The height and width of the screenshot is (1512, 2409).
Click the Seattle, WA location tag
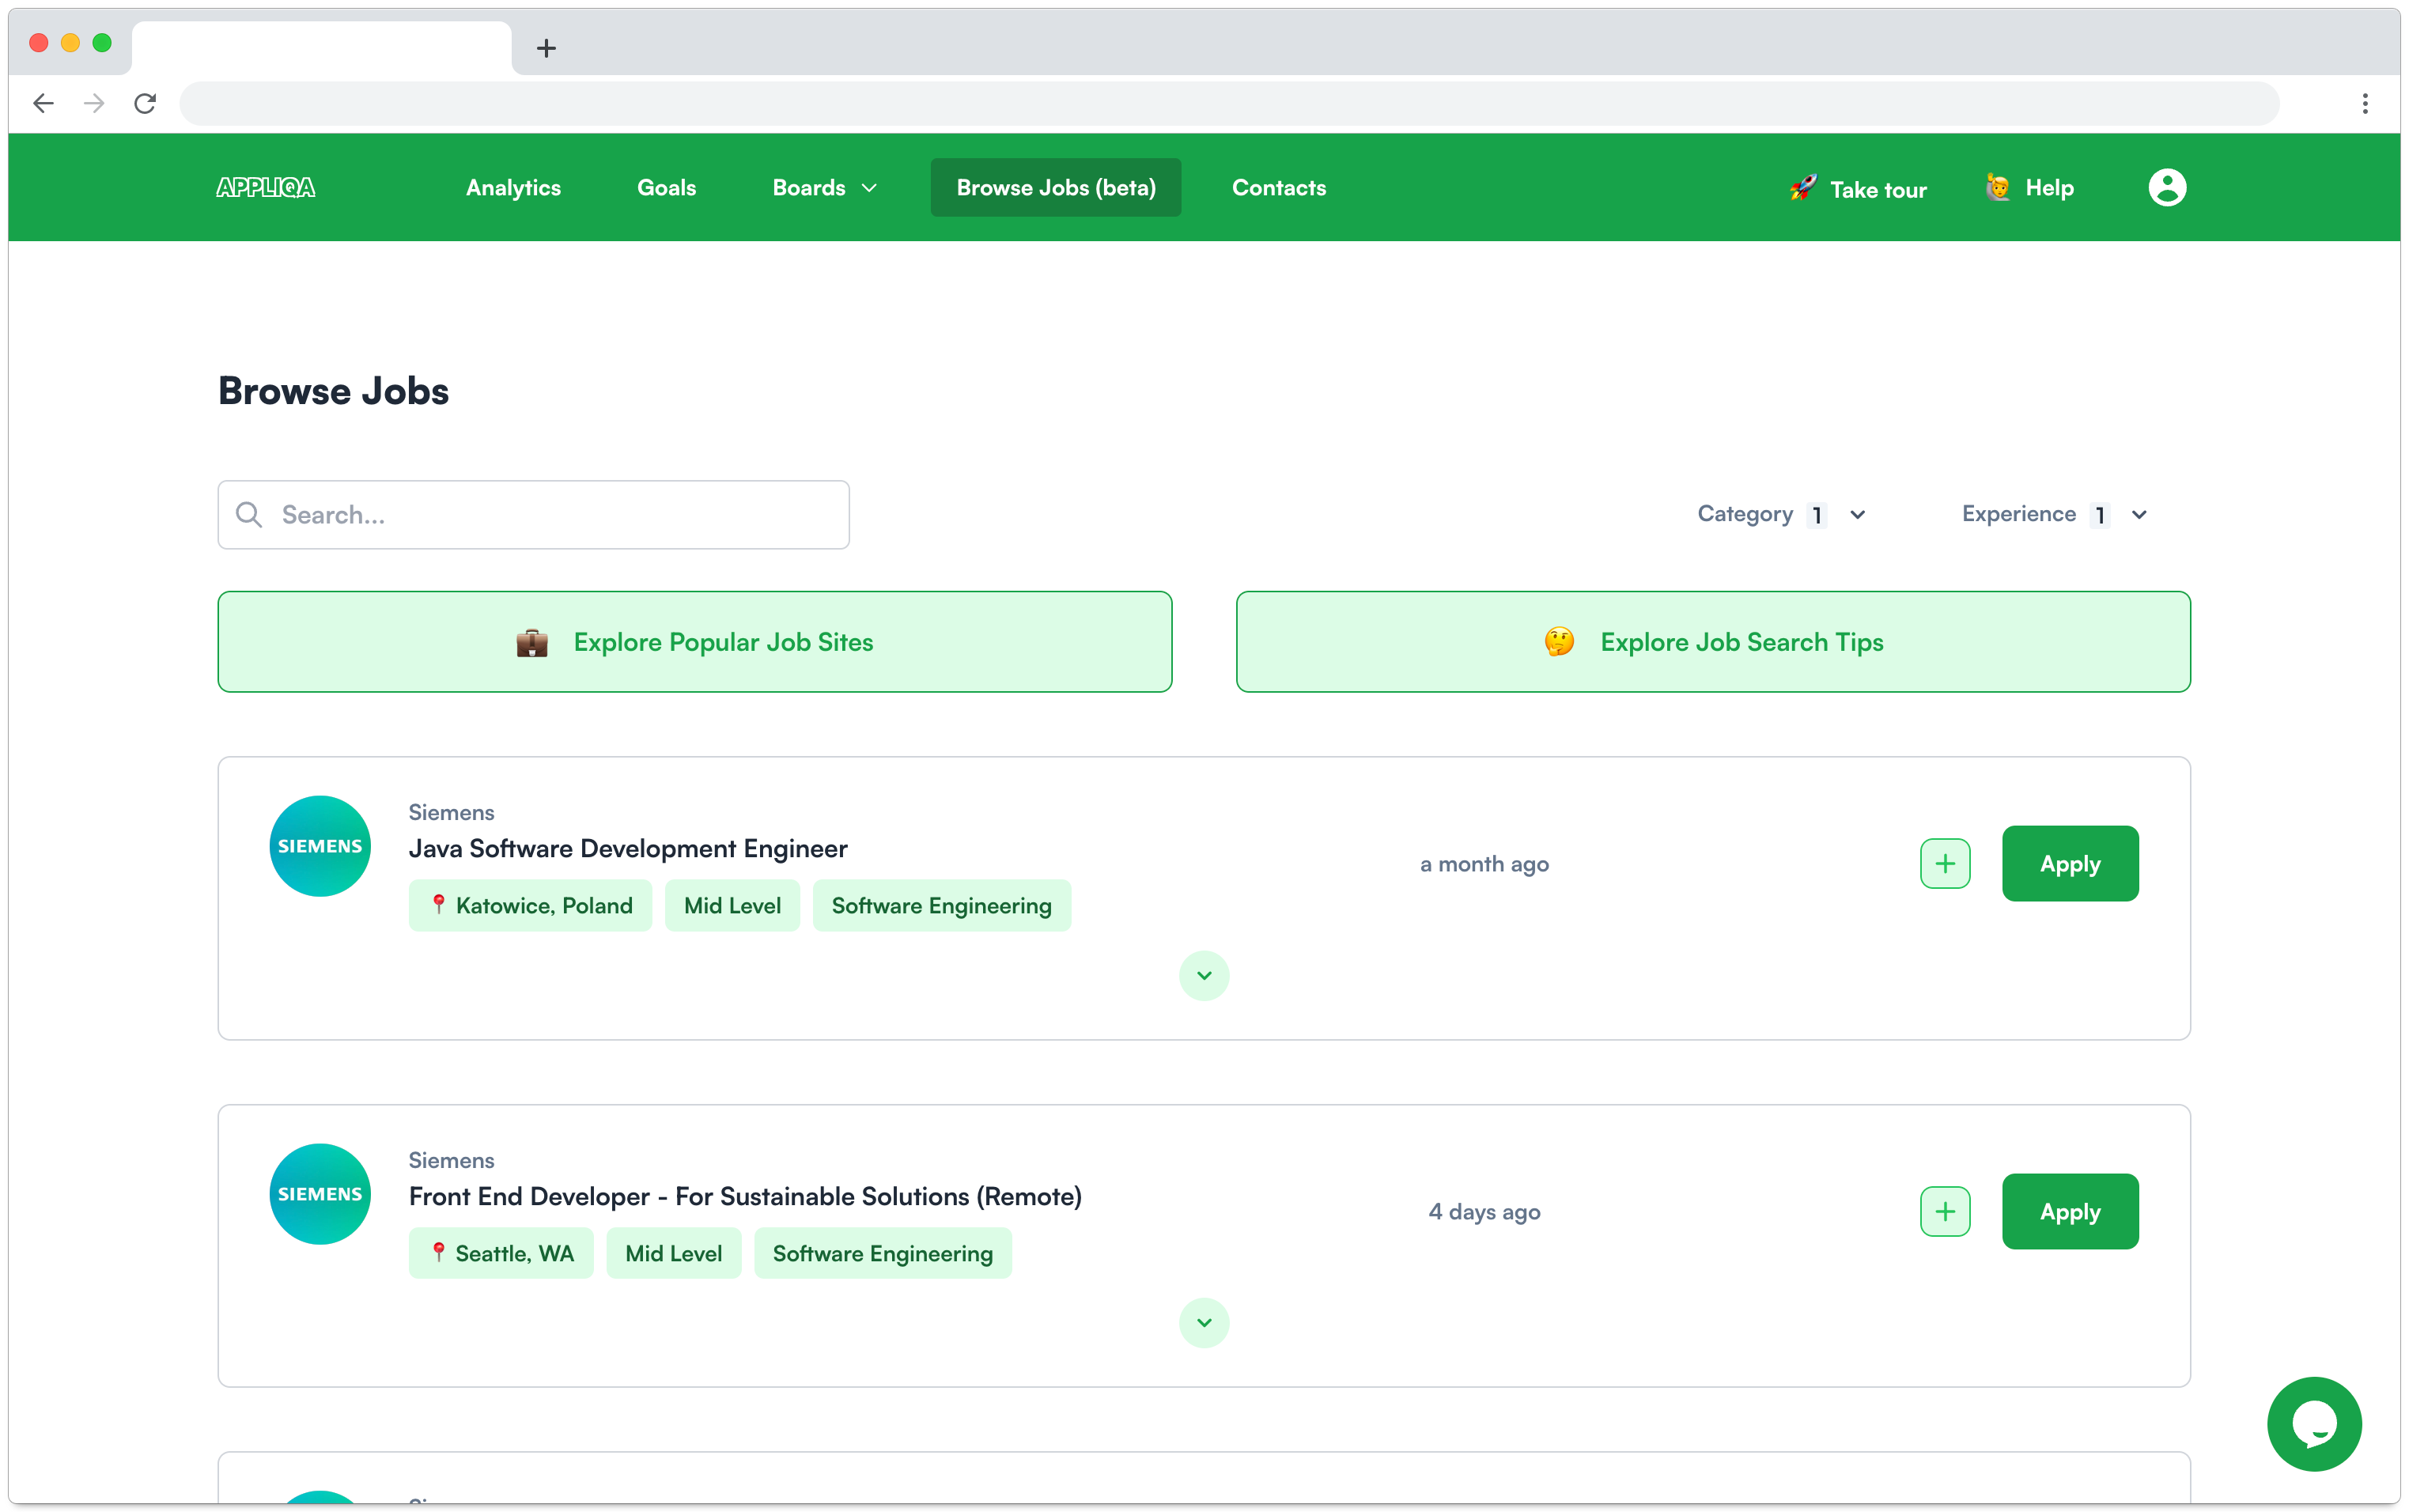[x=500, y=1254]
